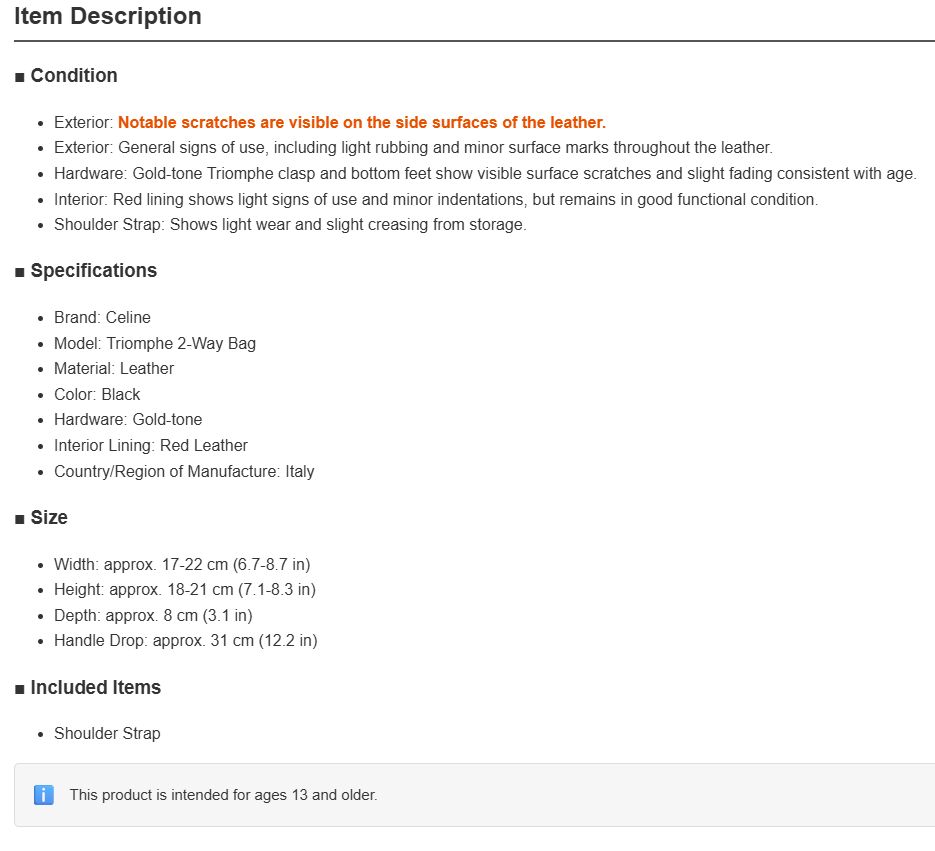Click the 'Model: Triomphe 2-Way Bag' entry
935x851 pixels.
pyautogui.click(x=155, y=344)
